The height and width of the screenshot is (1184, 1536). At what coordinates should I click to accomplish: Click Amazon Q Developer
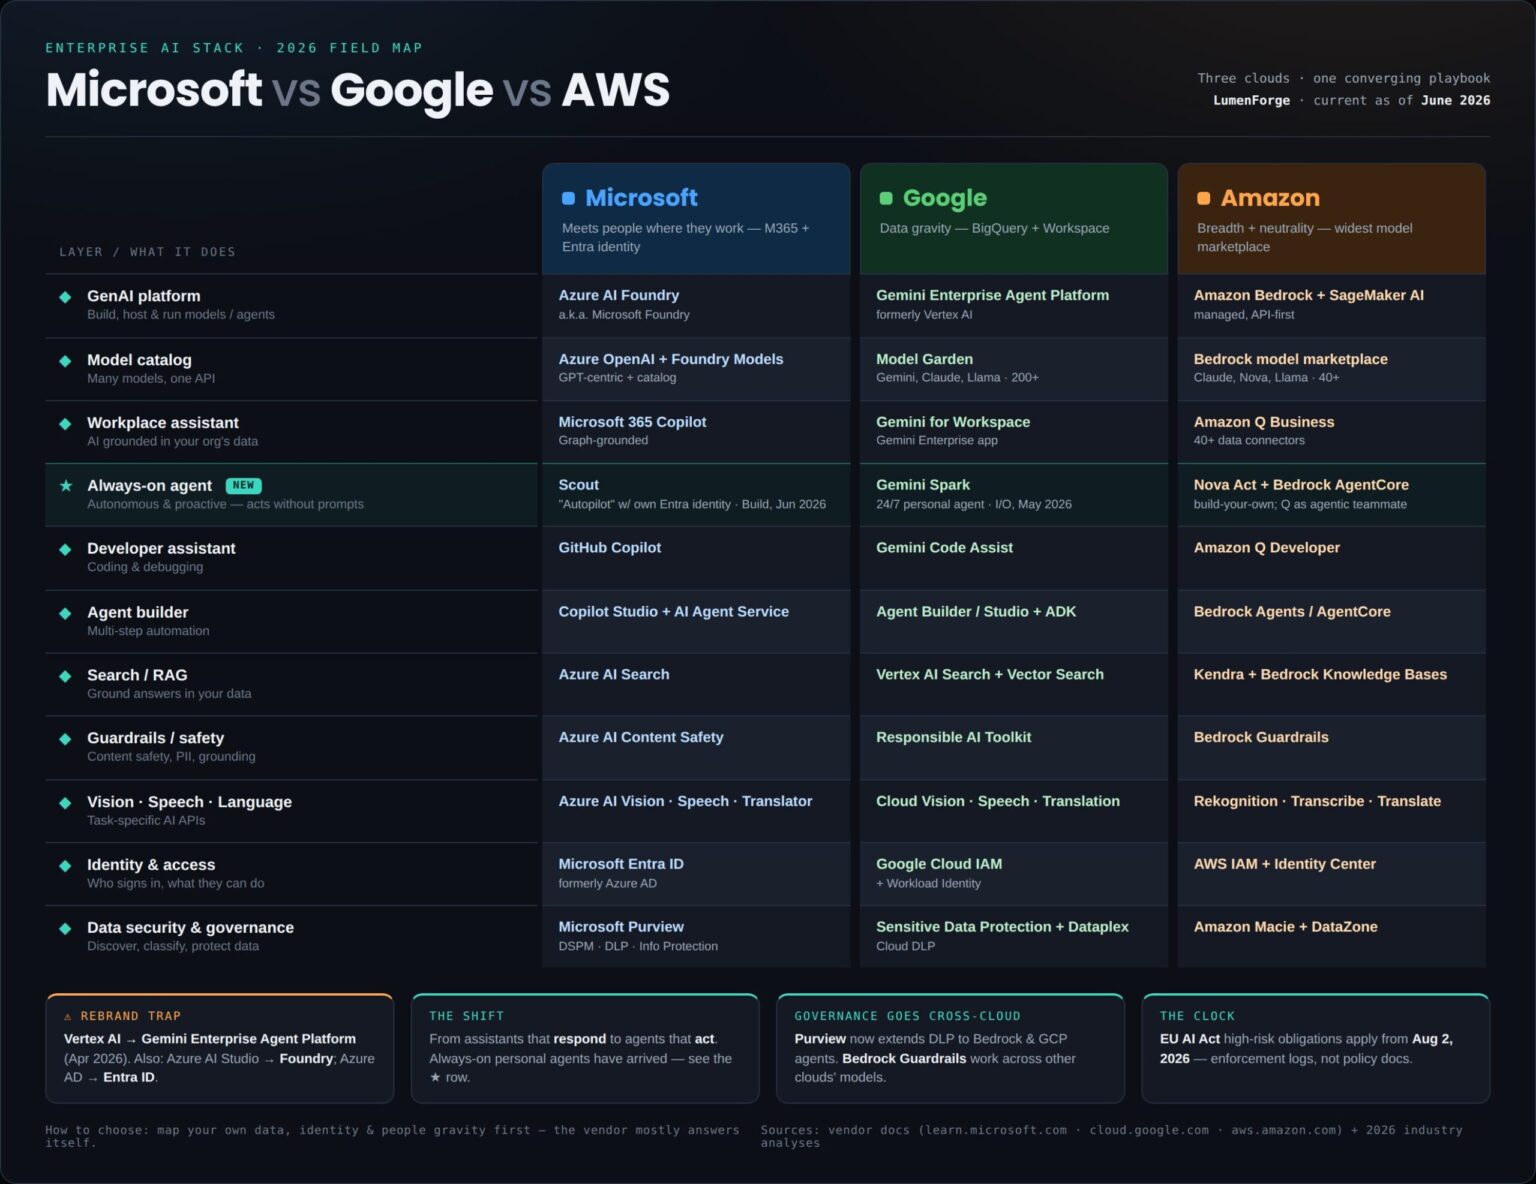point(1267,548)
